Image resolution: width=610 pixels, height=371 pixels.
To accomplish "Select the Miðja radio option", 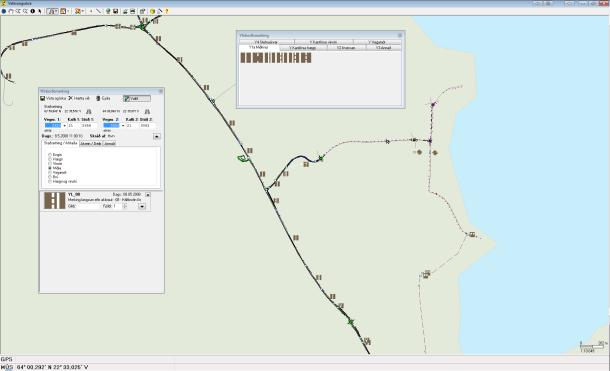I will coord(50,168).
